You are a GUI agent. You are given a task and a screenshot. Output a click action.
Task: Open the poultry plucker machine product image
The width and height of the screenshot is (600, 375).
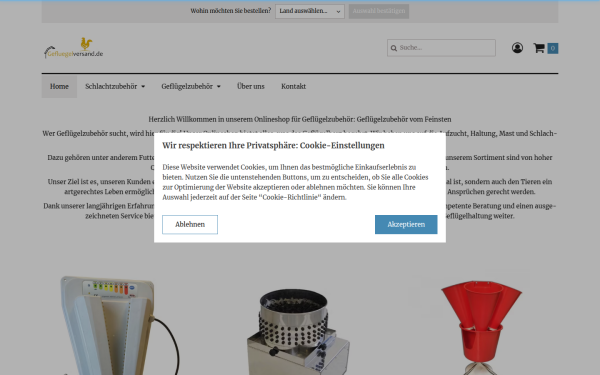(x=298, y=331)
